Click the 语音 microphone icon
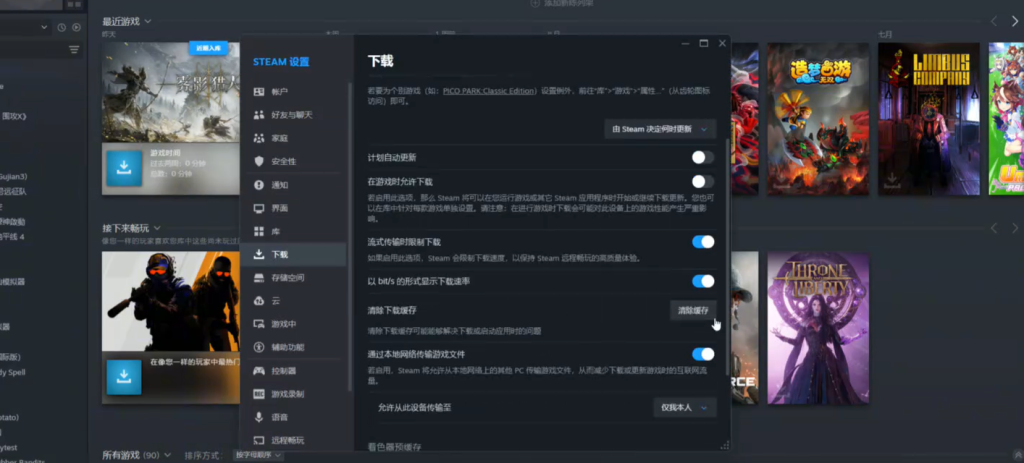Image resolution: width=1024 pixels, height=463 pixels. [x=259, y=416]
